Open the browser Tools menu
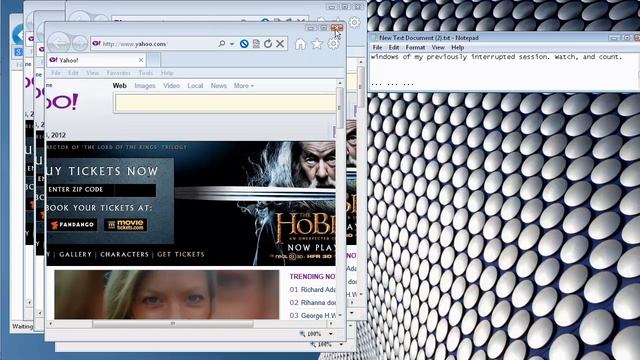 (146, 73)
